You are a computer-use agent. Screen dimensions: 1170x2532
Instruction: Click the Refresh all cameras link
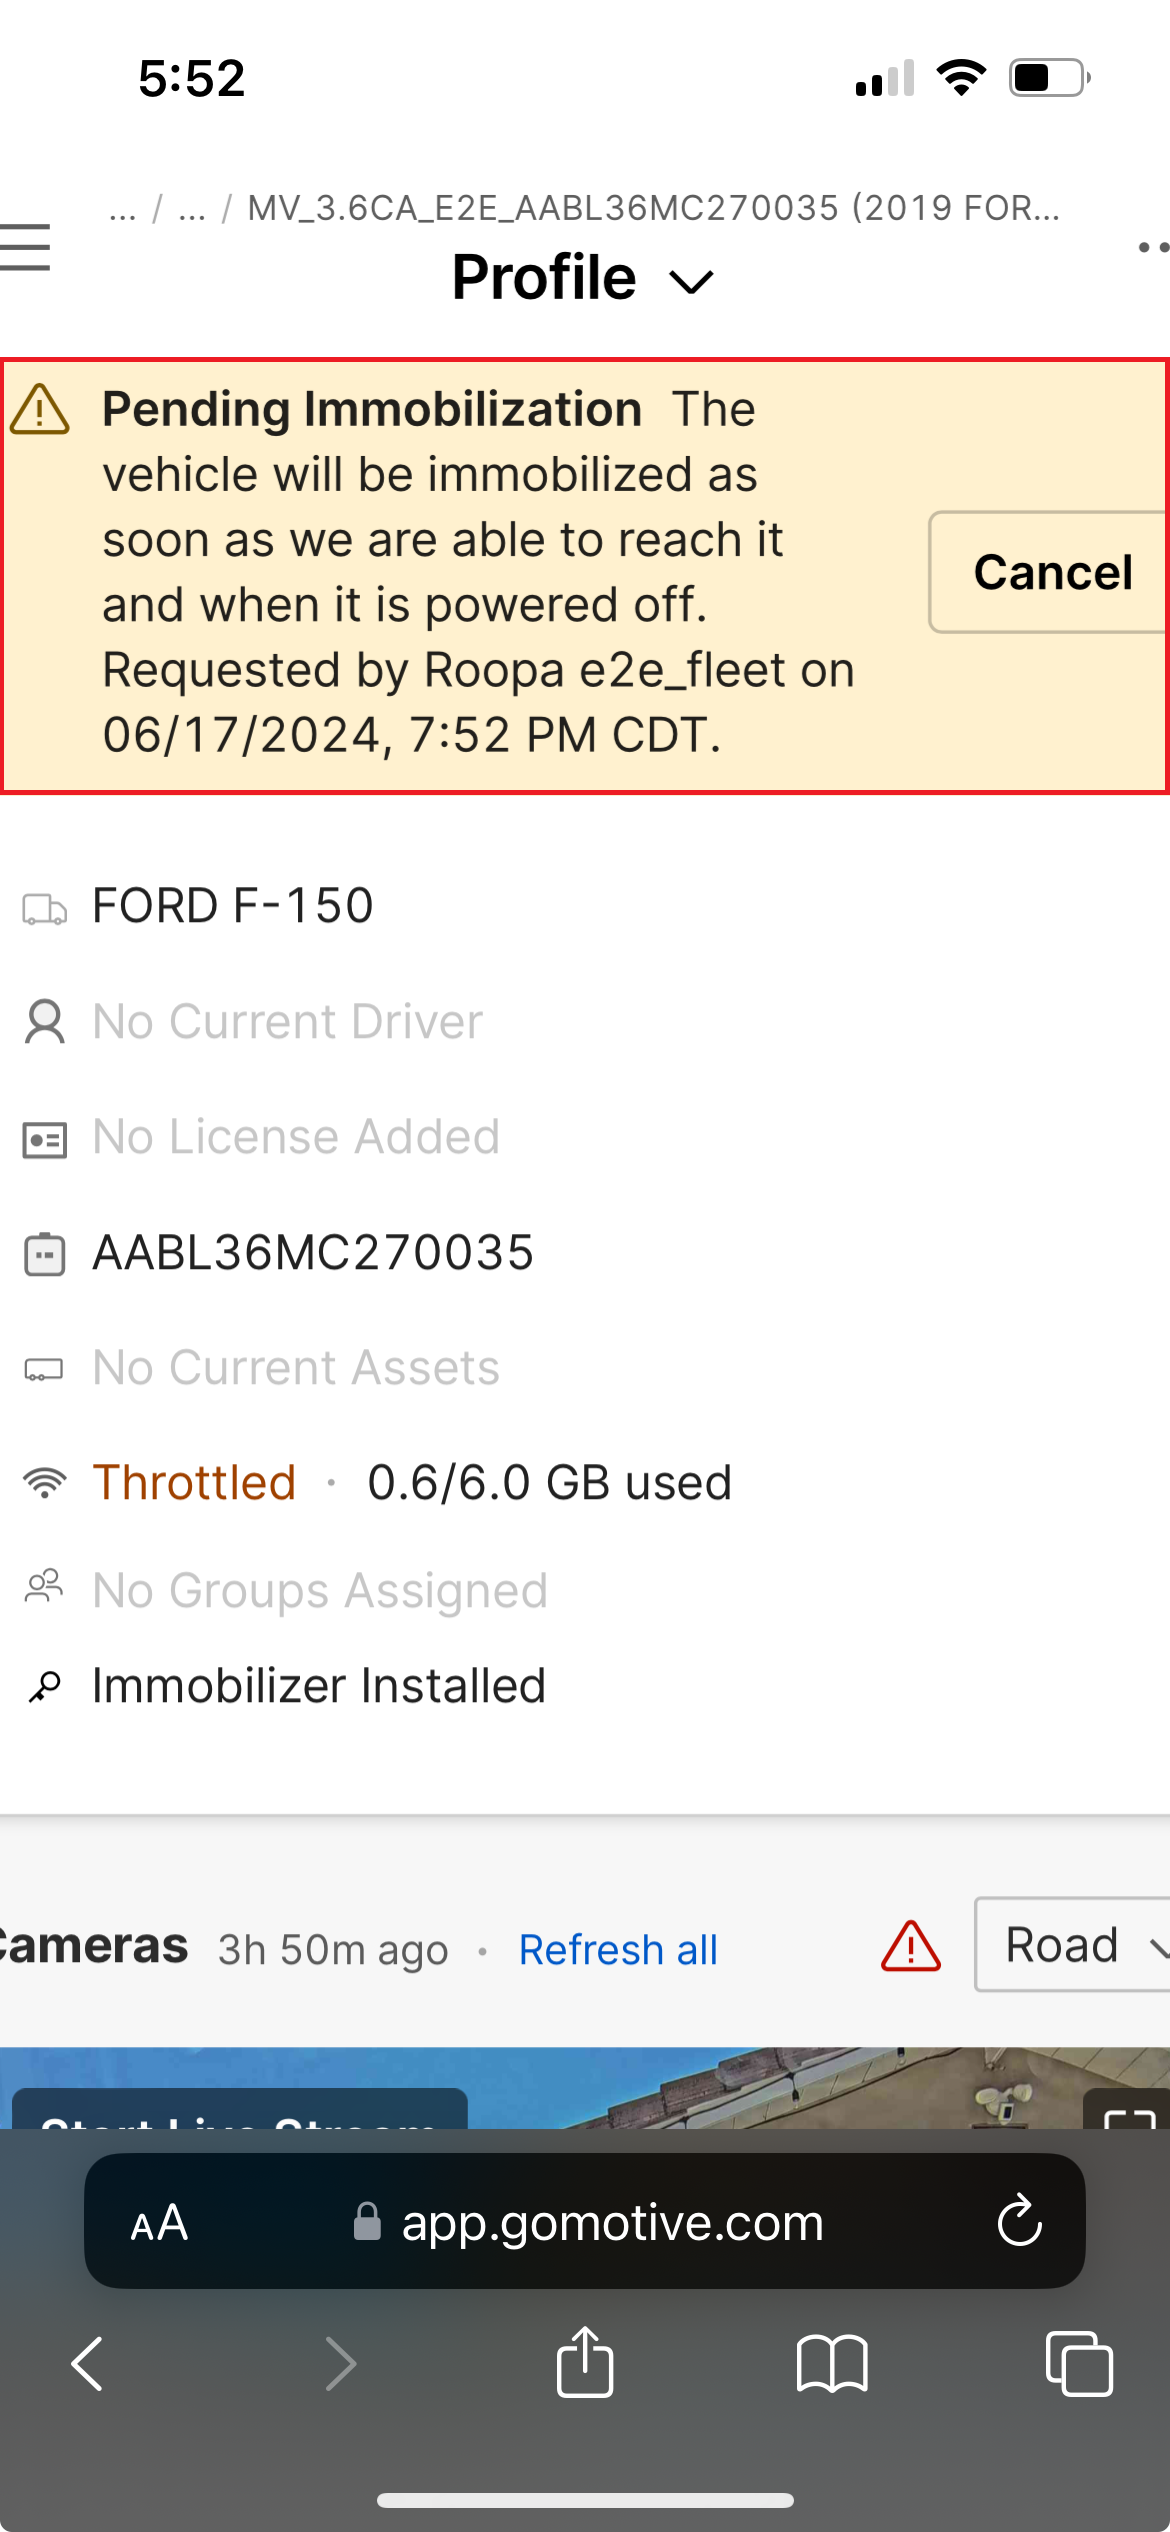click(x=618, y=1950)
